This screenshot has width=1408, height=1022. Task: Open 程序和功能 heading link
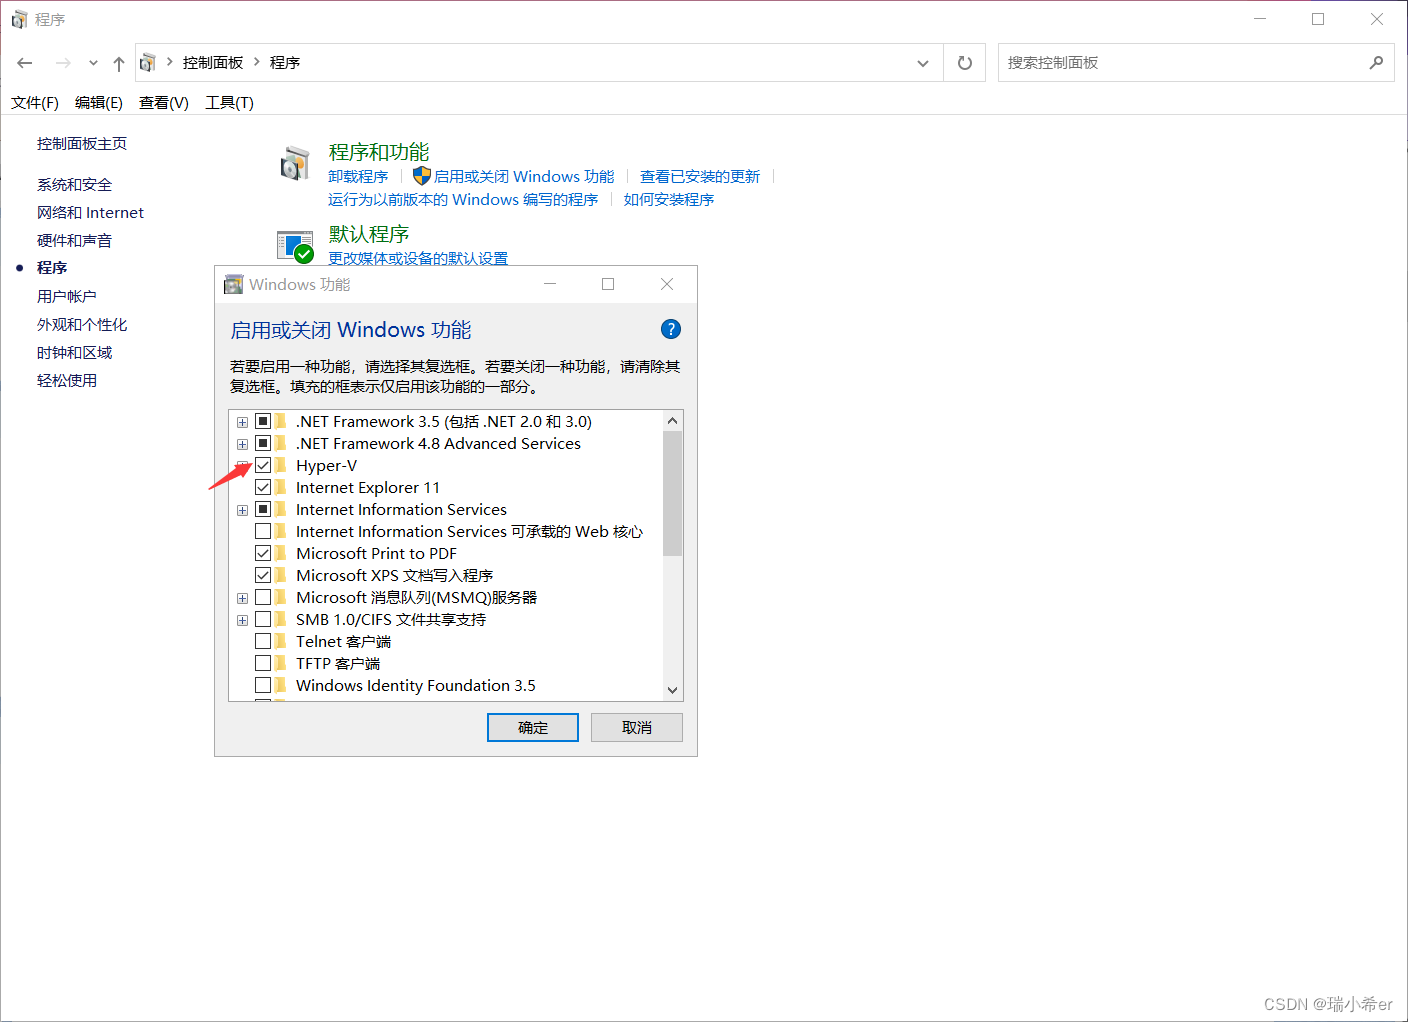coord(379,152)
